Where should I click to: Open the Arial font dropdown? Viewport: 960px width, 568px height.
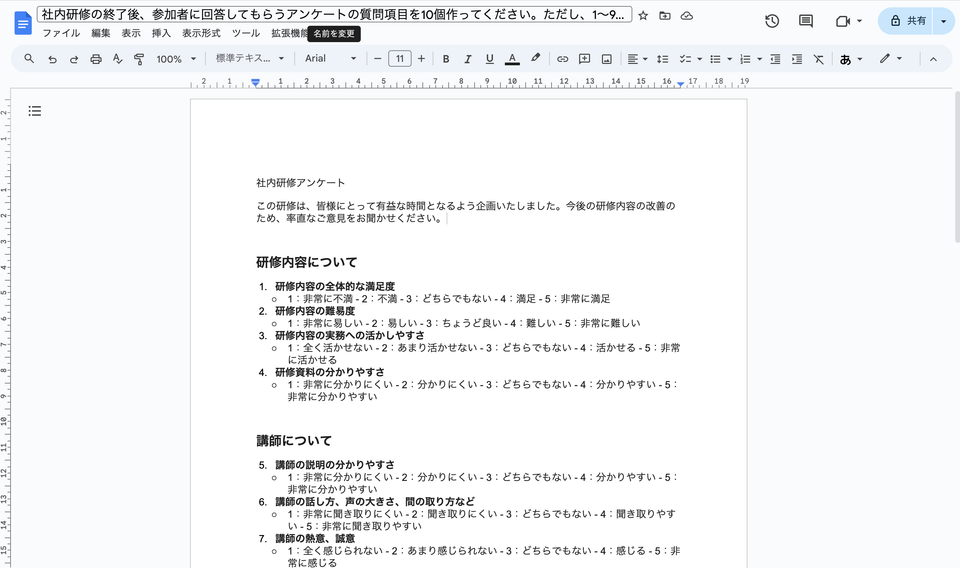click(331, 59)
